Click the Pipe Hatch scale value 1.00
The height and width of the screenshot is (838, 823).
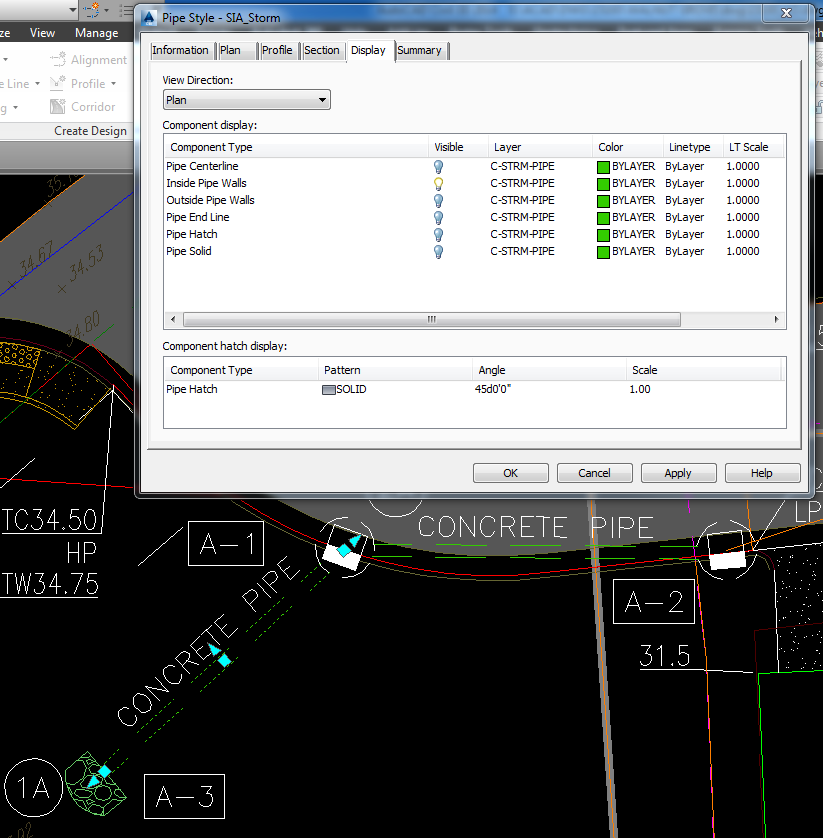point(640,389)
